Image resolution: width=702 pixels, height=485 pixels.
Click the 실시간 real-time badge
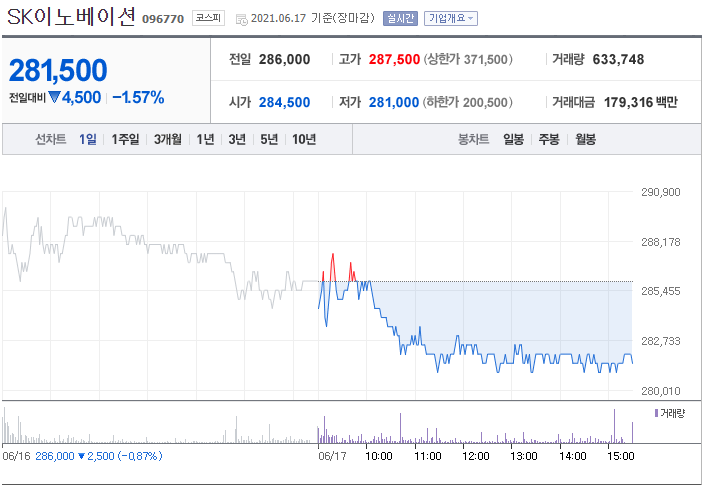pos(400,18)
